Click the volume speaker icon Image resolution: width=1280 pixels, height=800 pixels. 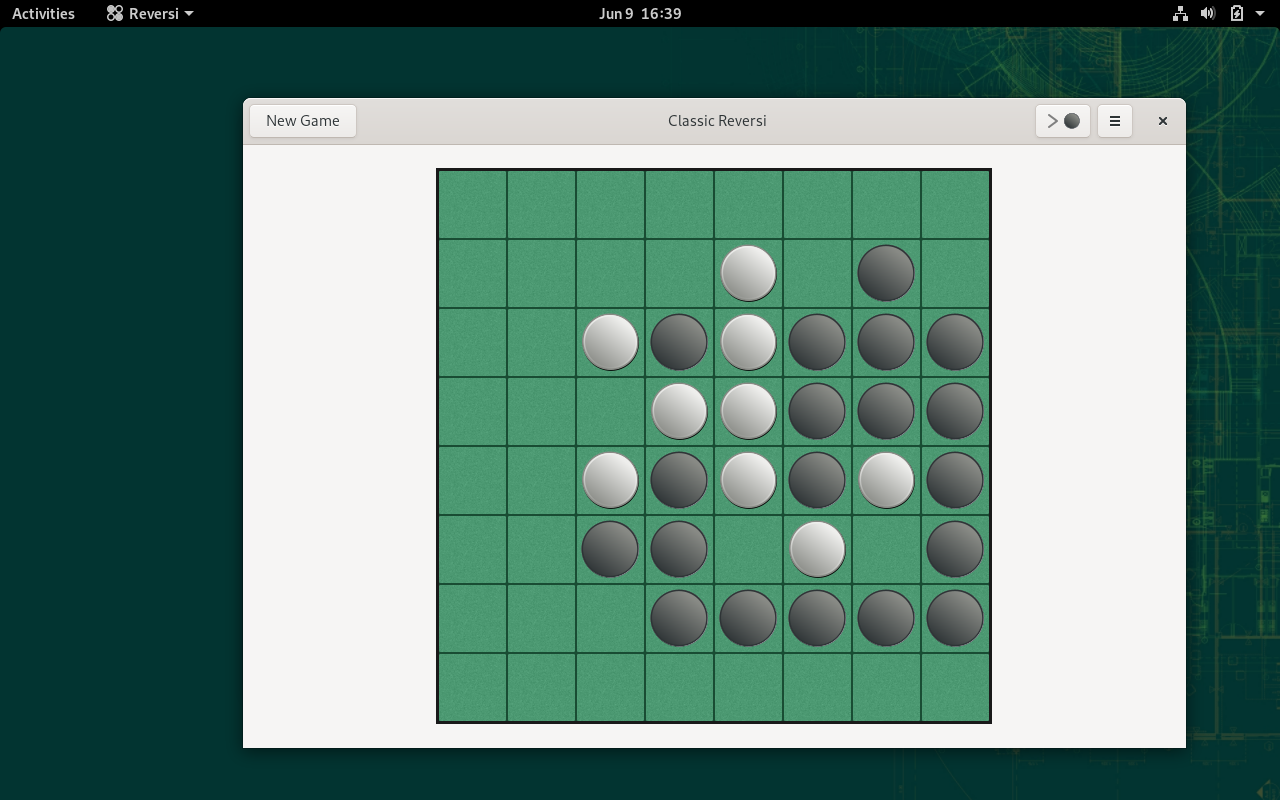pos(1208,13)
